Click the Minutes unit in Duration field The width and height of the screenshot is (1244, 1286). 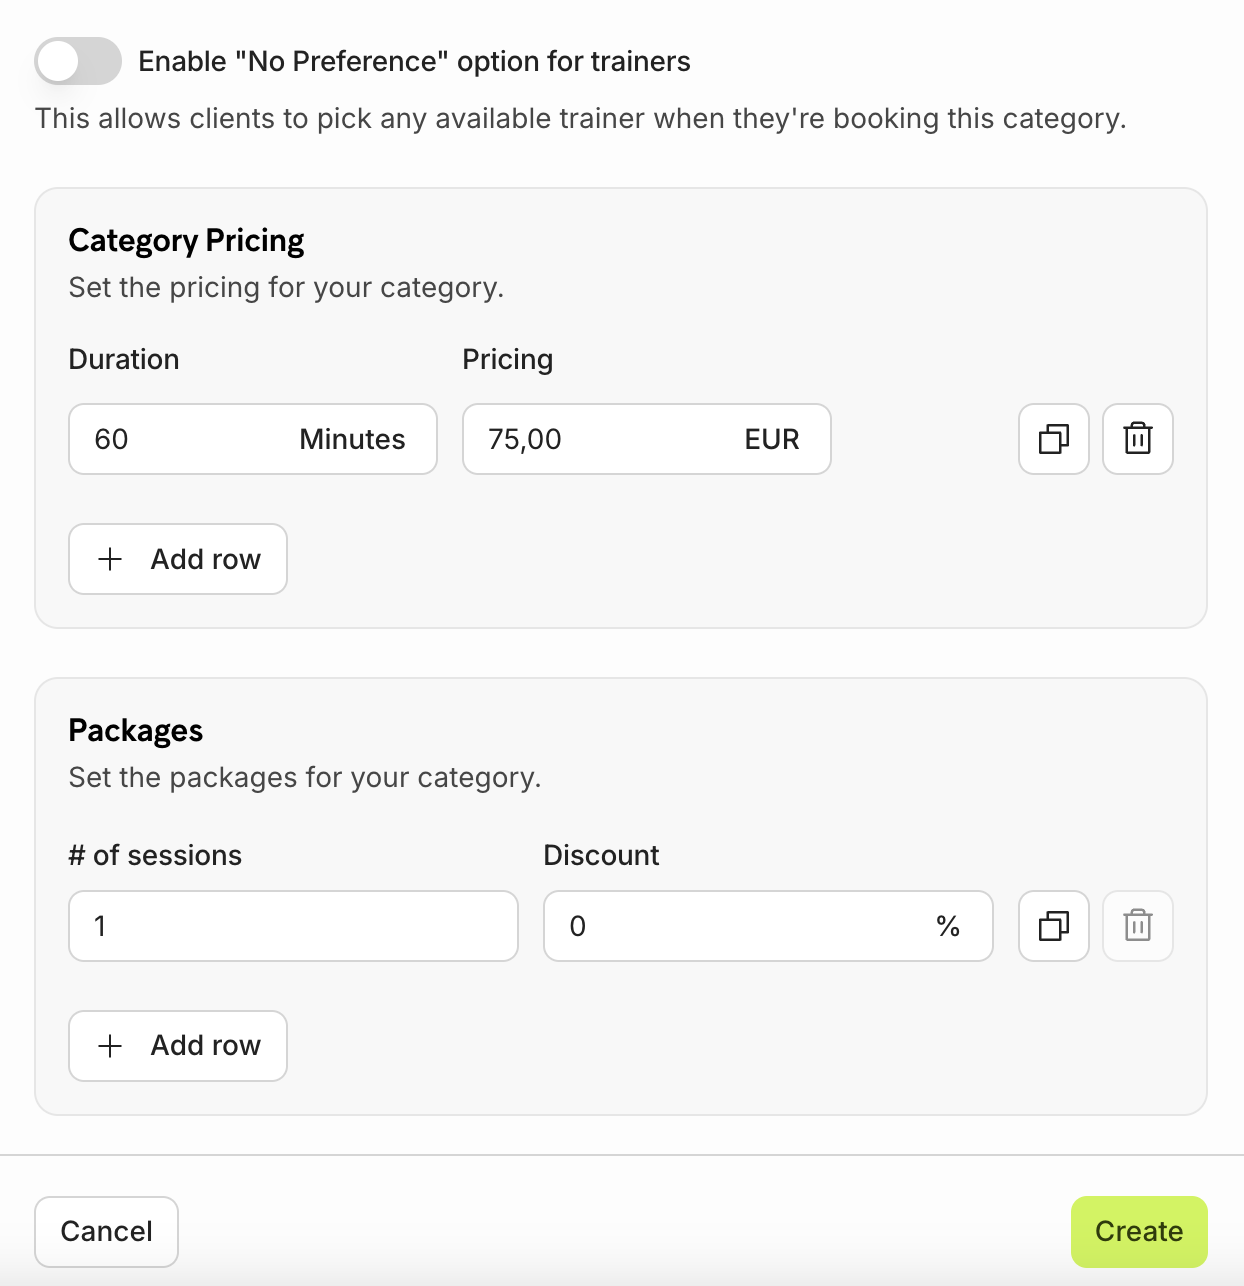tap(352, 439)
